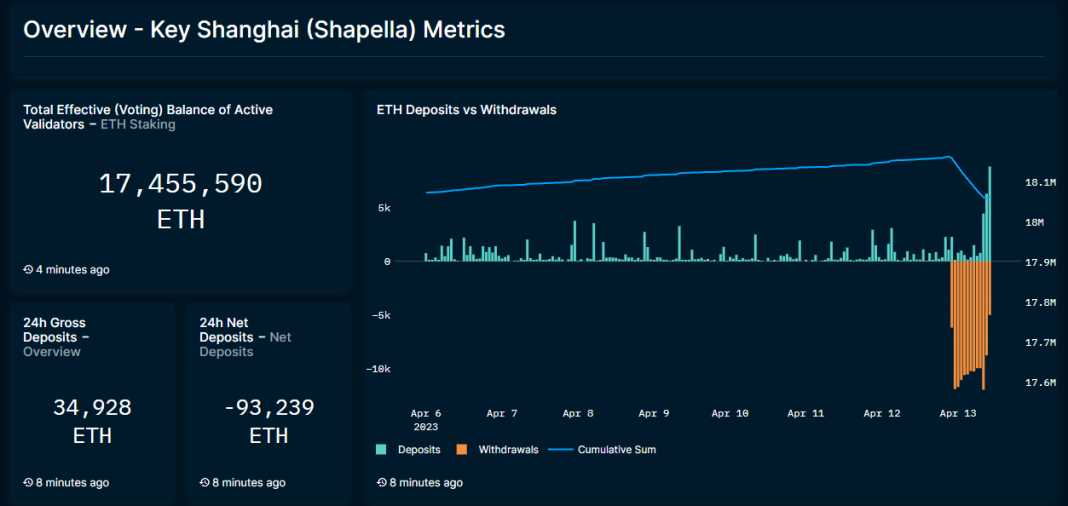Click the clock icon under the 34,928 ETH value
The width and height of the screenshot is (1068, 506).
(28, 483)
